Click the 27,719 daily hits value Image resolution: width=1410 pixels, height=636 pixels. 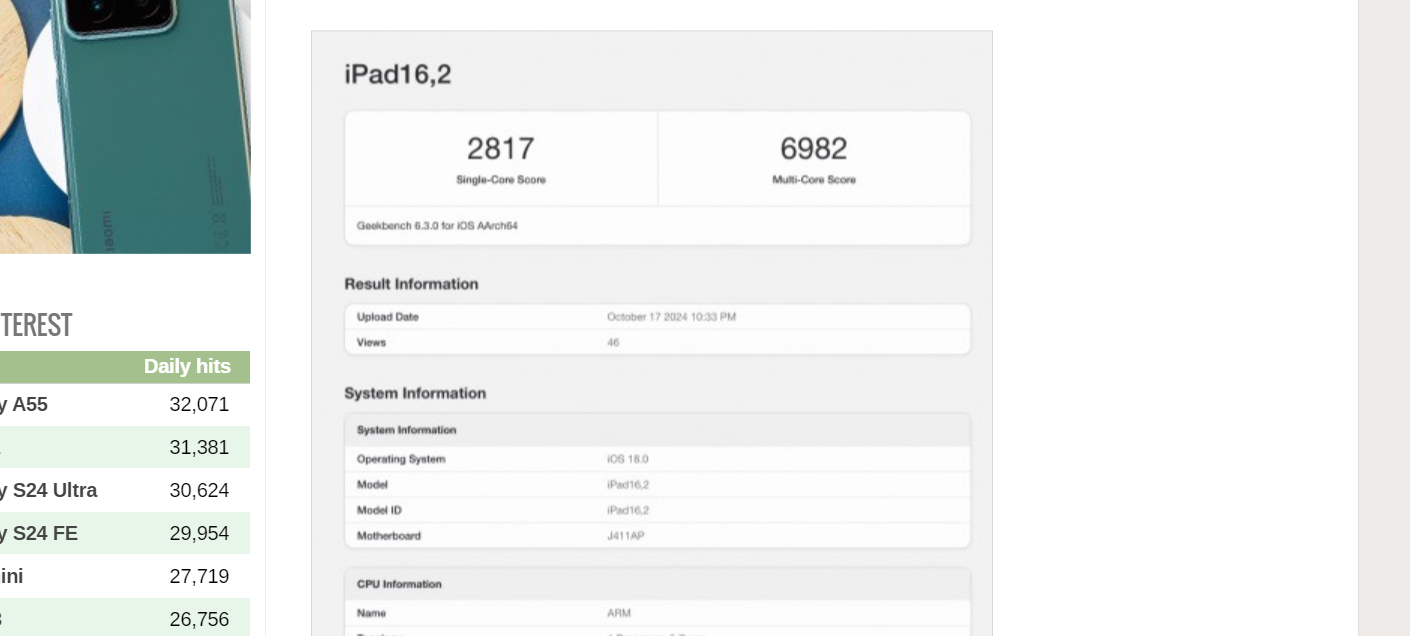point(199,577)
